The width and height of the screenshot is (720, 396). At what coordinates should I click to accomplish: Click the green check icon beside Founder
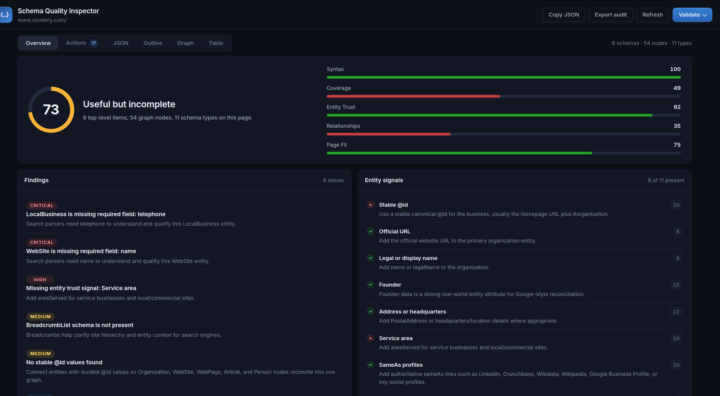click(x=370, y=285)
